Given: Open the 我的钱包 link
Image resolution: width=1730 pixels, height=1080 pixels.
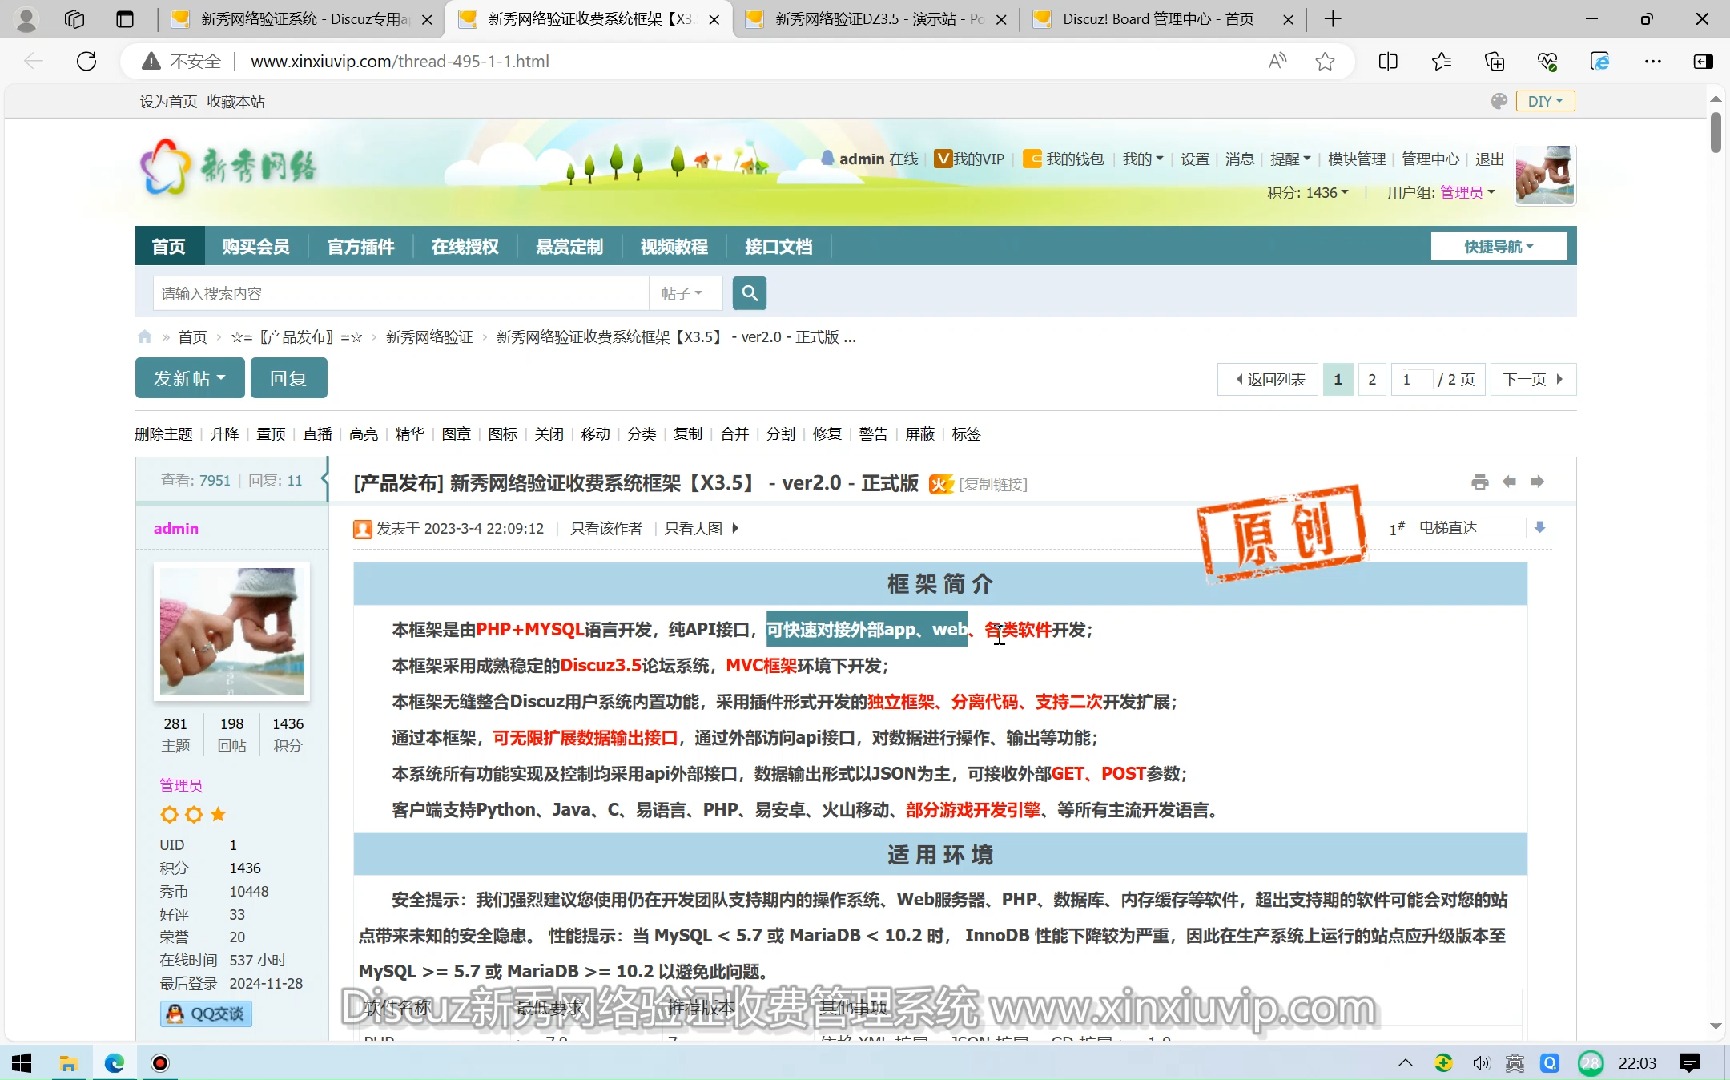Looking at the screenshot, I should (x=1064, y=159).
